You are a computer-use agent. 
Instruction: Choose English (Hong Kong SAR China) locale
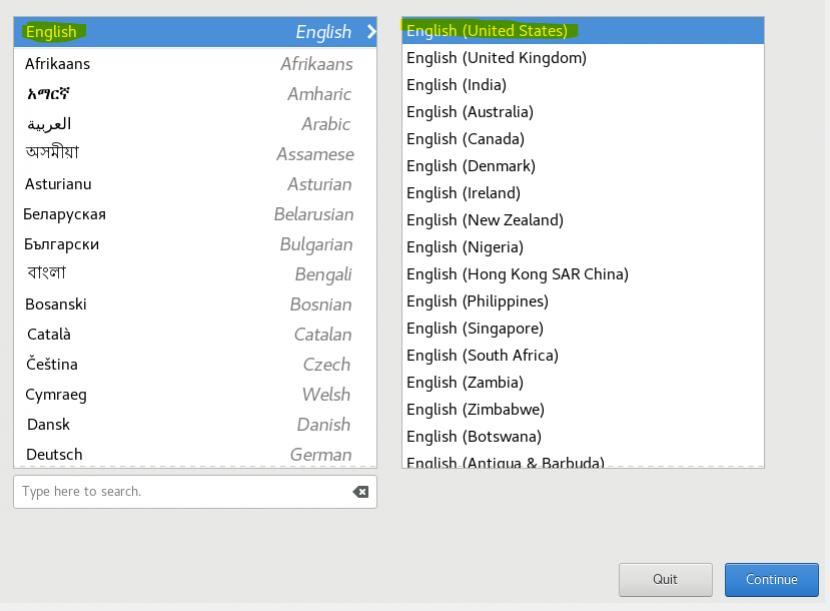coord(583,274)
